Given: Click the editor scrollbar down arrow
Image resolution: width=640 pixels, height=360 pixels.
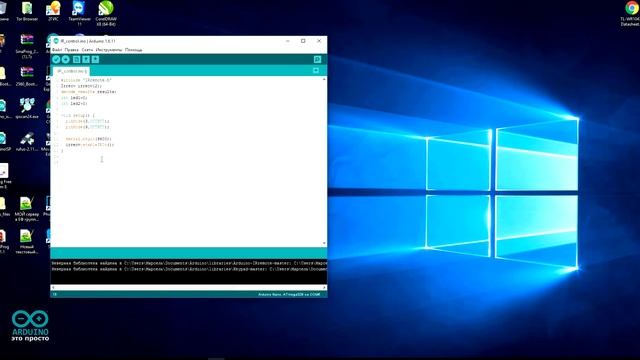Looking at the screenshot, I should (324, 243).
